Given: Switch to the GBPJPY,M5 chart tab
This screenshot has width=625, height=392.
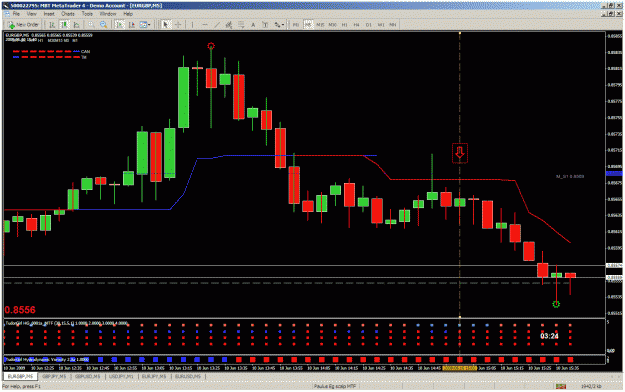Looking at the screenshot, I should click(54, 376).
